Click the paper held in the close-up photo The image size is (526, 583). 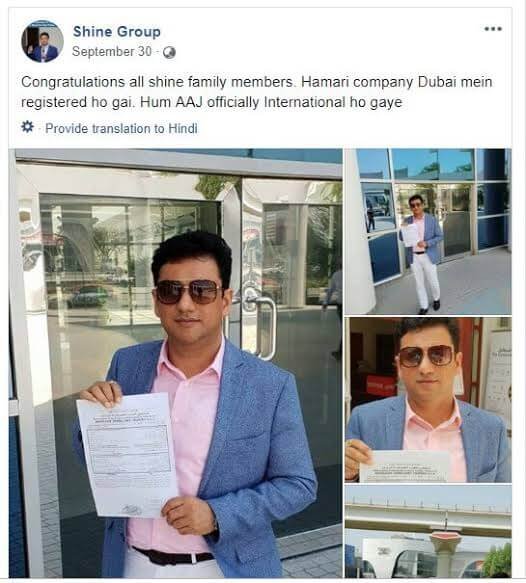click(x=405, y=466)
